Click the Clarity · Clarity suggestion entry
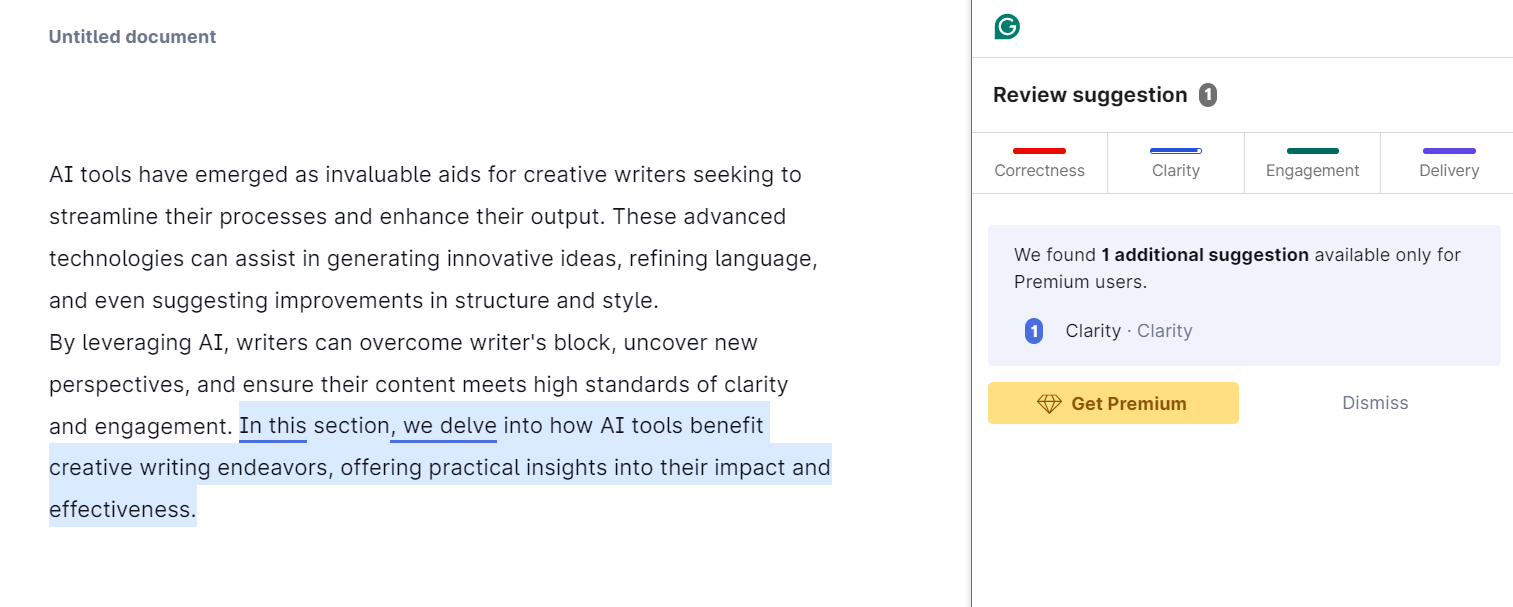This screenshot has width=1513, height=607. coord(1128,331)
